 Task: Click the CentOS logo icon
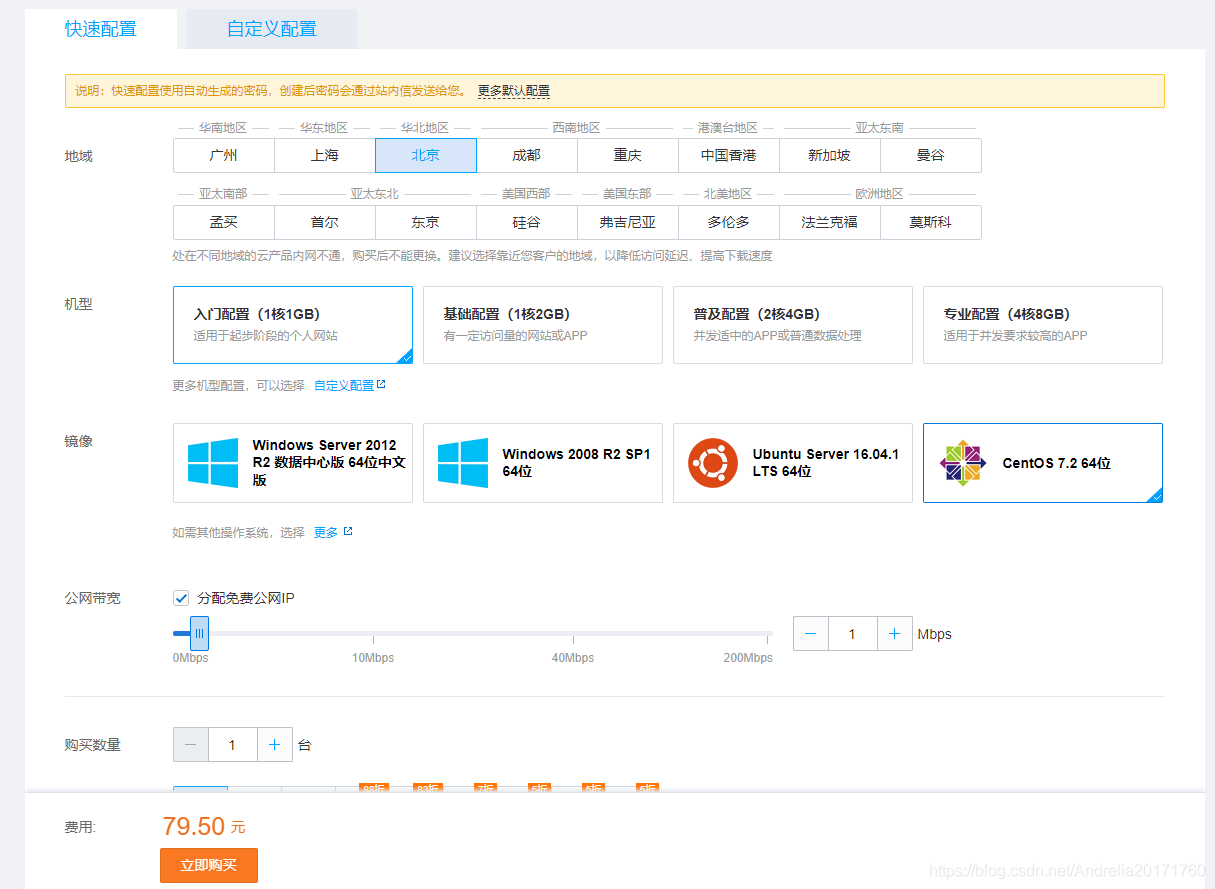tap(963, 463)
